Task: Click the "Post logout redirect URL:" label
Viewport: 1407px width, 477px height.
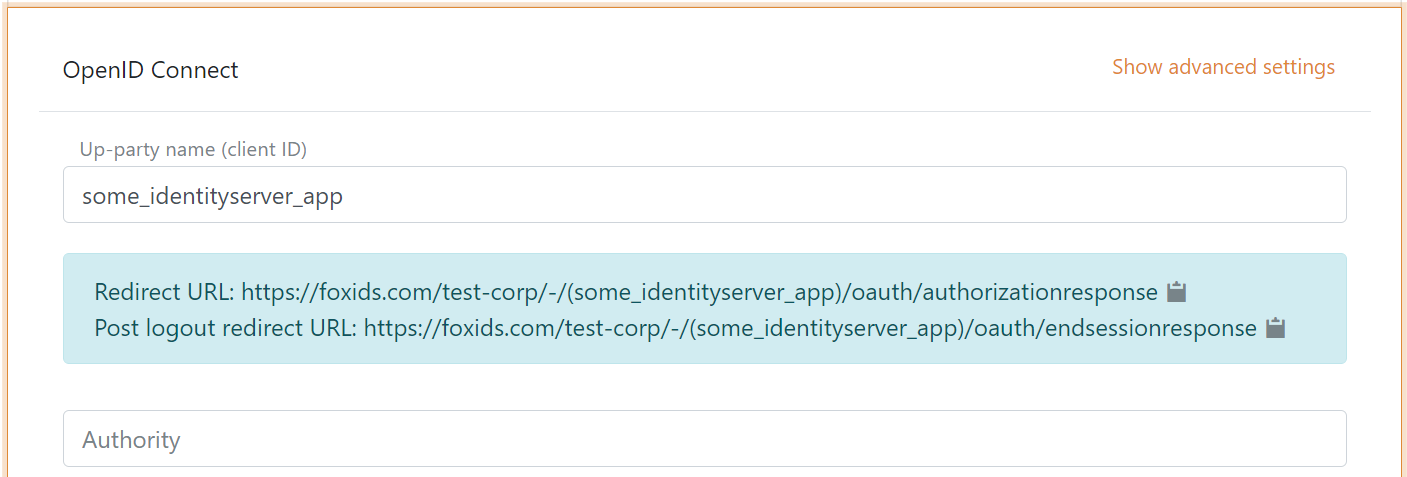Action: pos(225,328)
